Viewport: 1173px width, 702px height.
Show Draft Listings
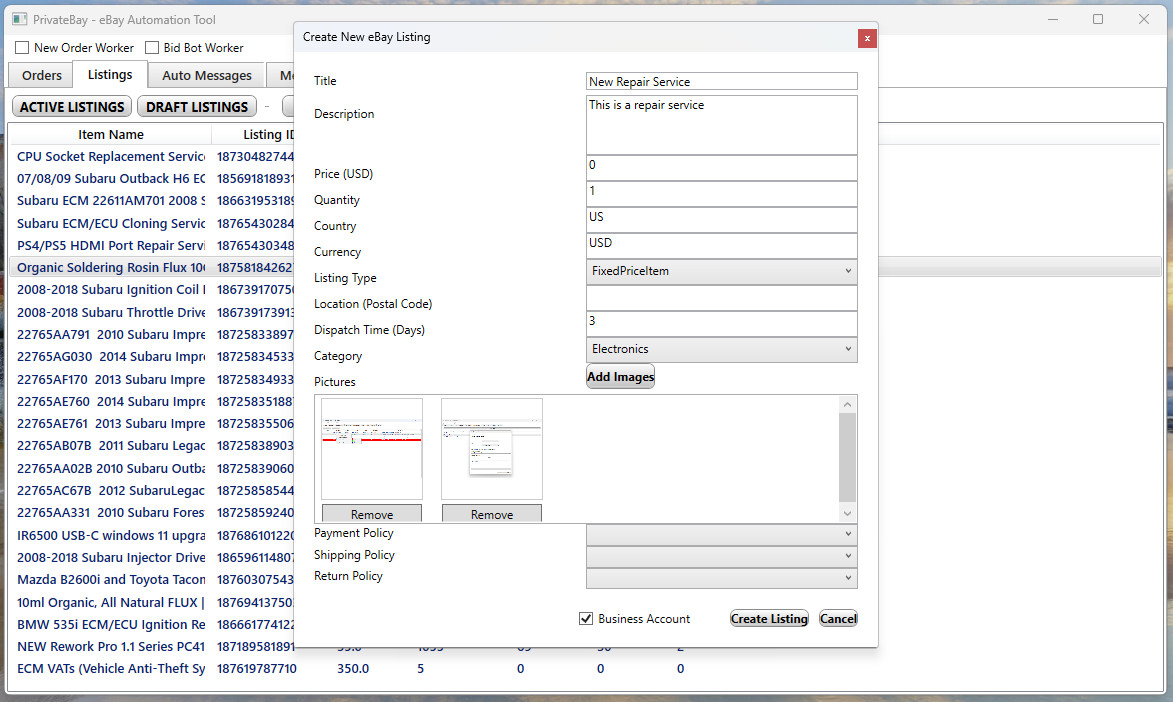(197, 107)
